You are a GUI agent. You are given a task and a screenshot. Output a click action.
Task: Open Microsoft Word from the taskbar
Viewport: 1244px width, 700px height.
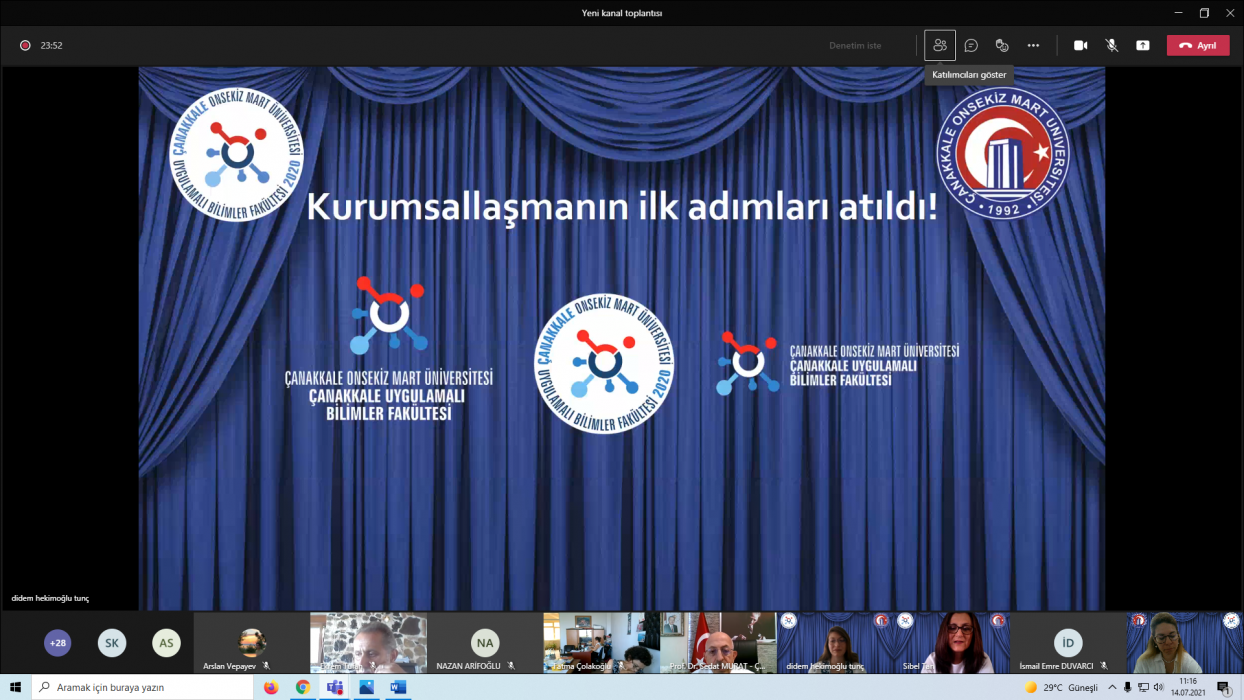point(398,687)
